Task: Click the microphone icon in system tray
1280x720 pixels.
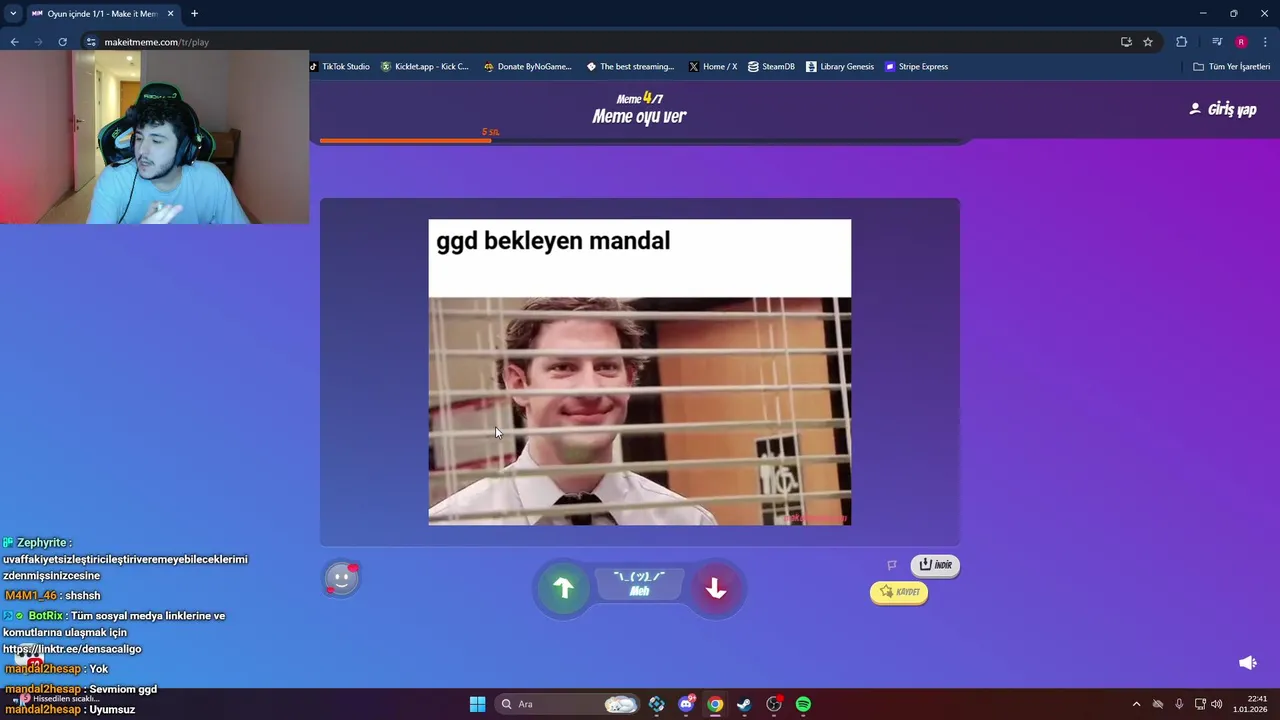Action: click(1179, 704)
